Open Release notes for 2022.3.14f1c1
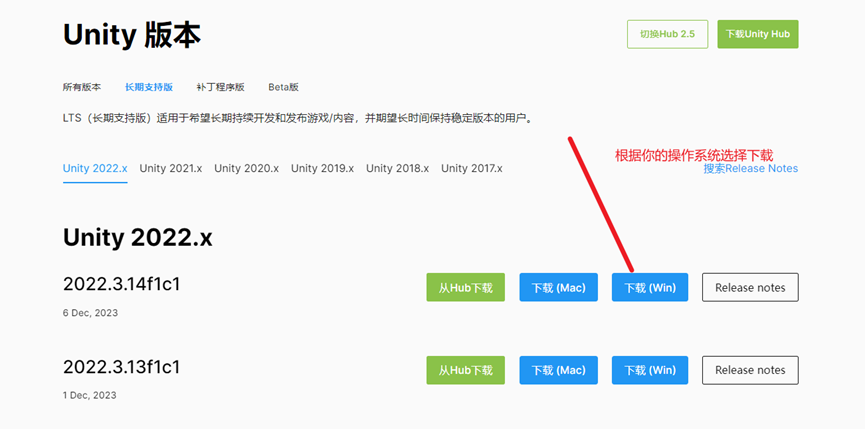The height and width of the screenshot is (429, 865). point(750,287)
